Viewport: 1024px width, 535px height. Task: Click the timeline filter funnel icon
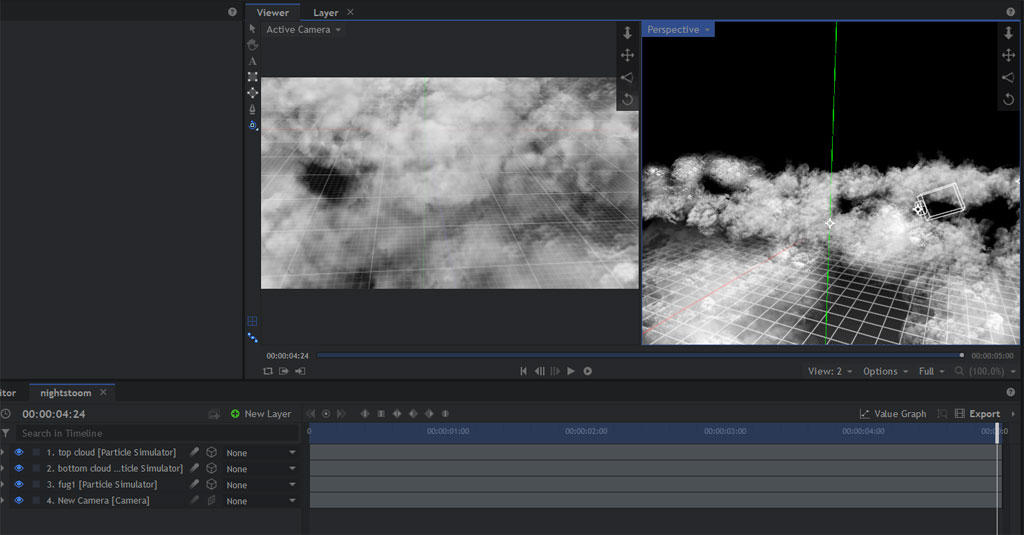tap(6, 433)
